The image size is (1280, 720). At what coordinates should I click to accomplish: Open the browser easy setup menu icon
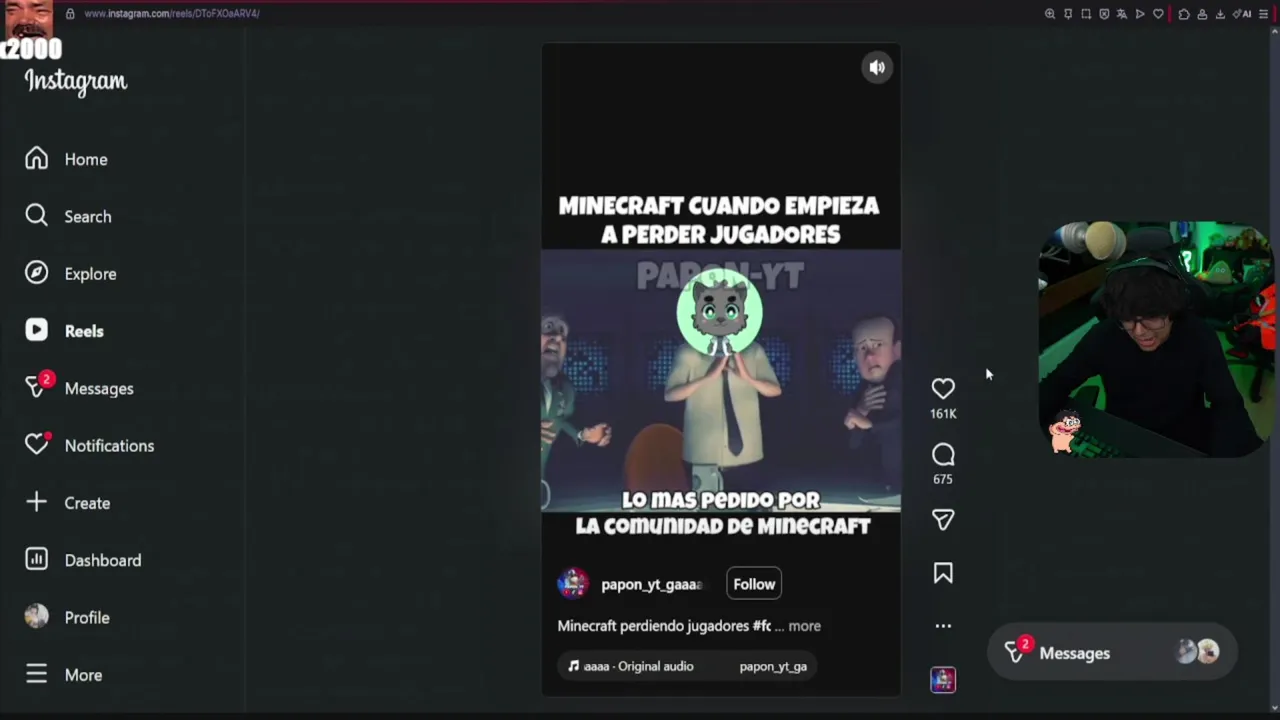pos(1263,14)
